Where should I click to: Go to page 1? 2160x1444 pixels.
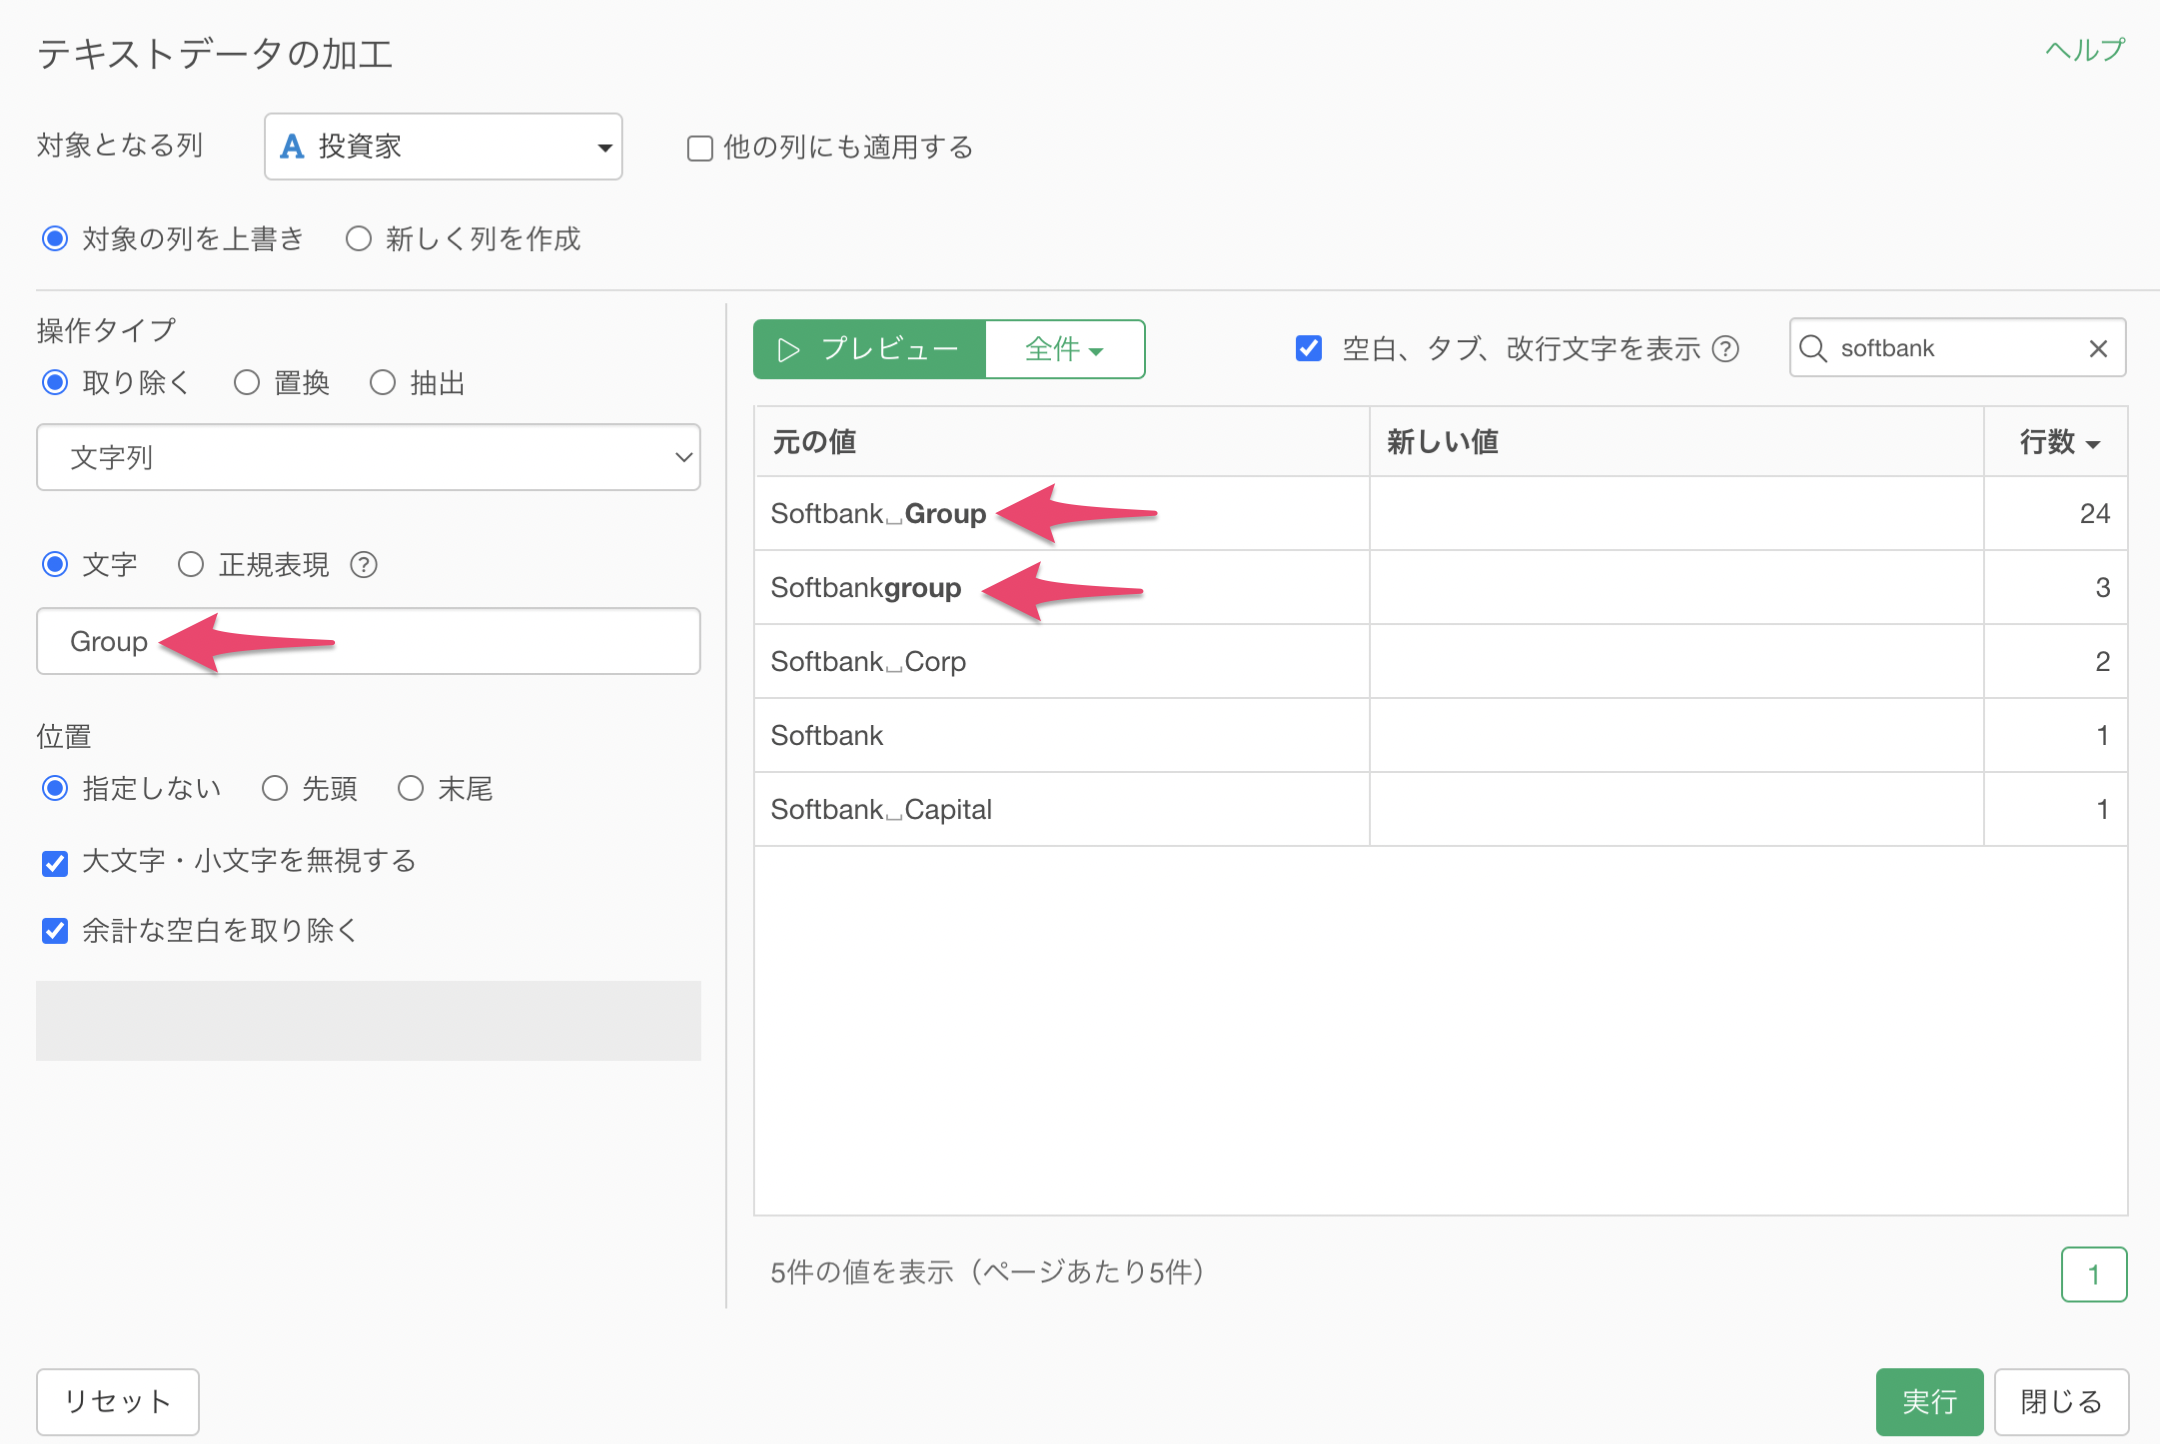pos(2094,1274)
